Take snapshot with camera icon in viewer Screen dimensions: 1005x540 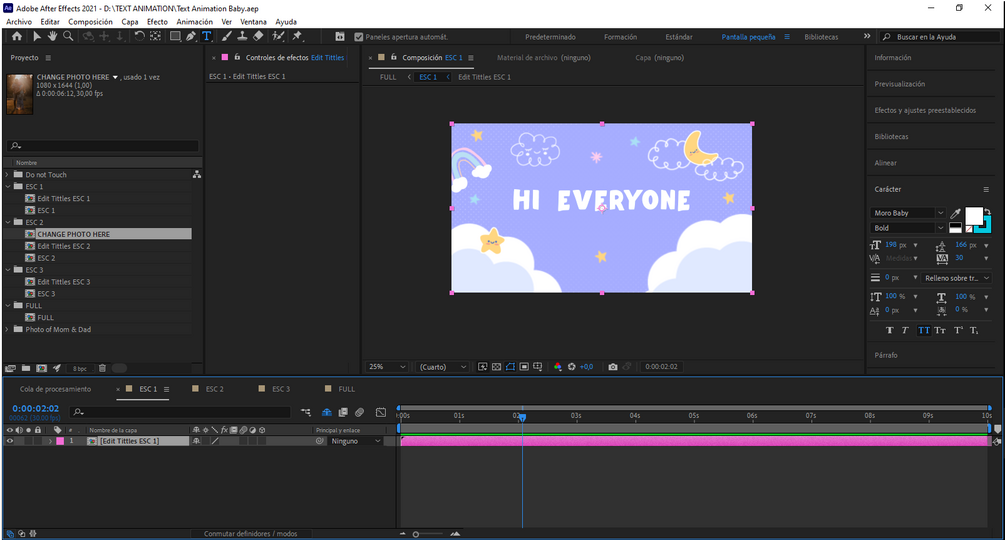pyautogui.click(x=613, y=366)
